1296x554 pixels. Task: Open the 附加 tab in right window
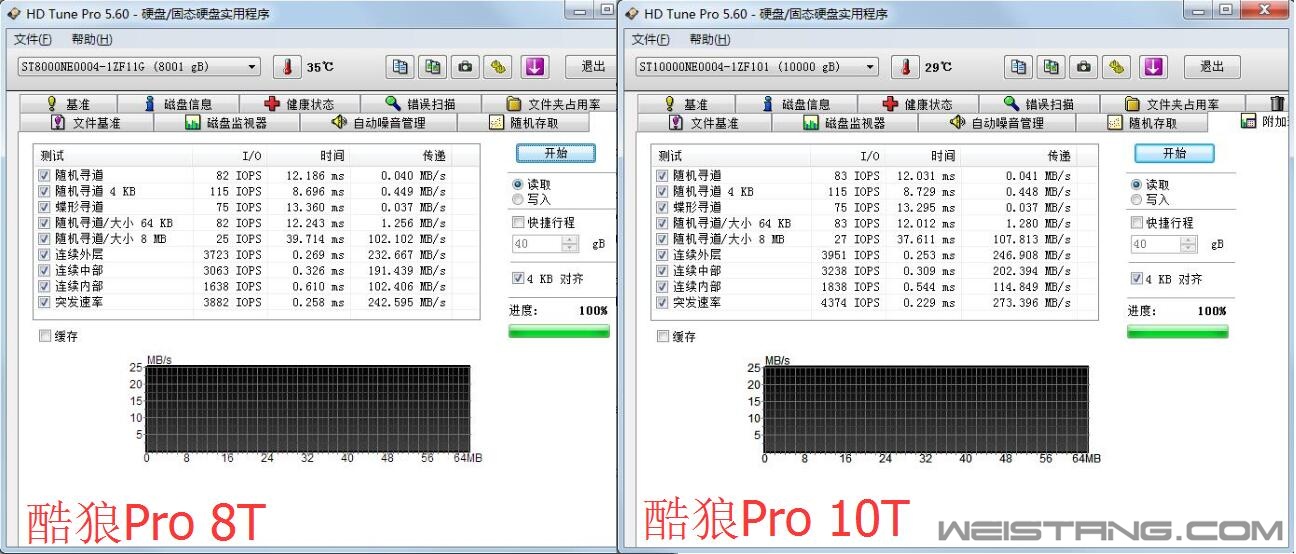tap(1265, 121)
